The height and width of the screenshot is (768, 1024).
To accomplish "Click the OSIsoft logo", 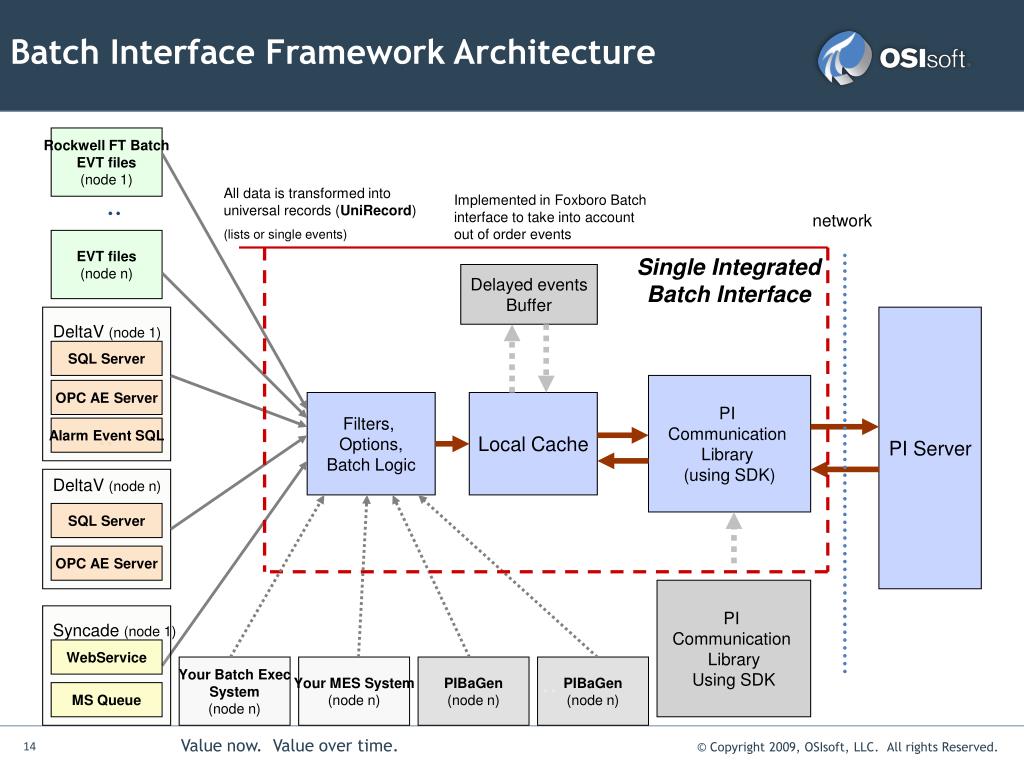I will [893, 58].
